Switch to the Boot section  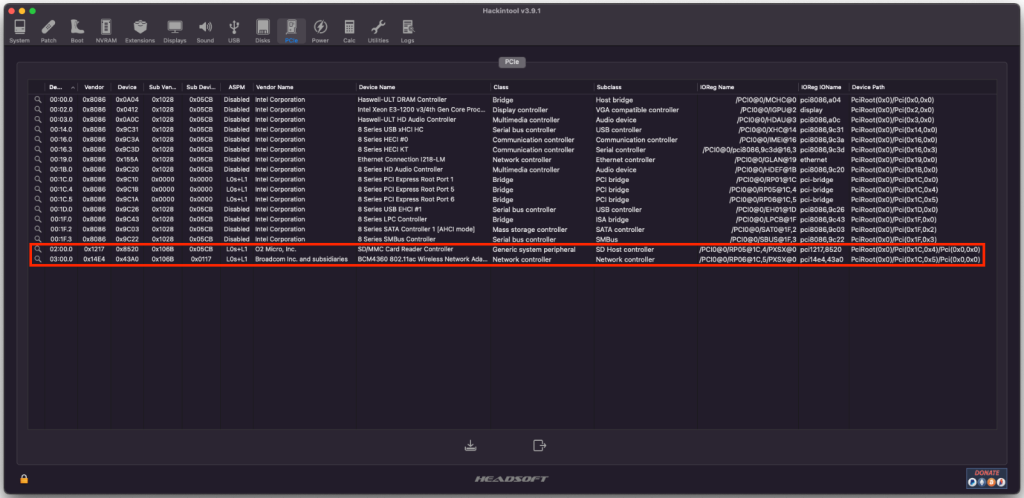[x=77, y=30]
